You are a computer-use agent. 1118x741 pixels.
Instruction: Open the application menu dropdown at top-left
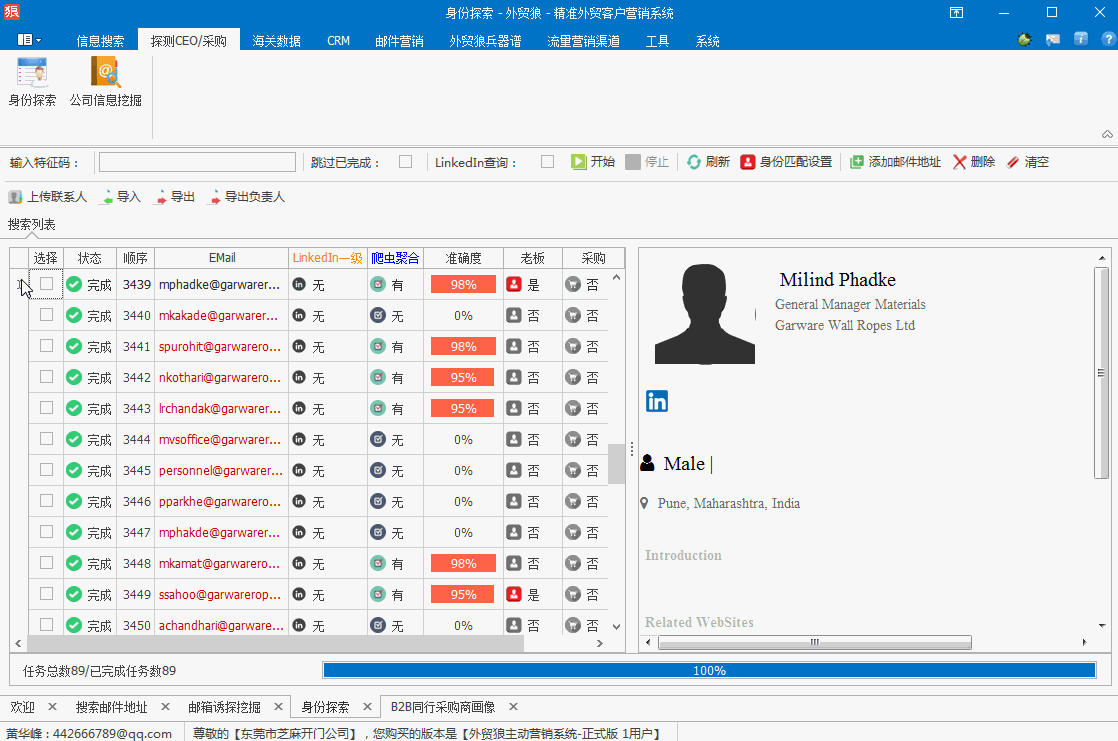pyautogui.click(x=29, y=40)
